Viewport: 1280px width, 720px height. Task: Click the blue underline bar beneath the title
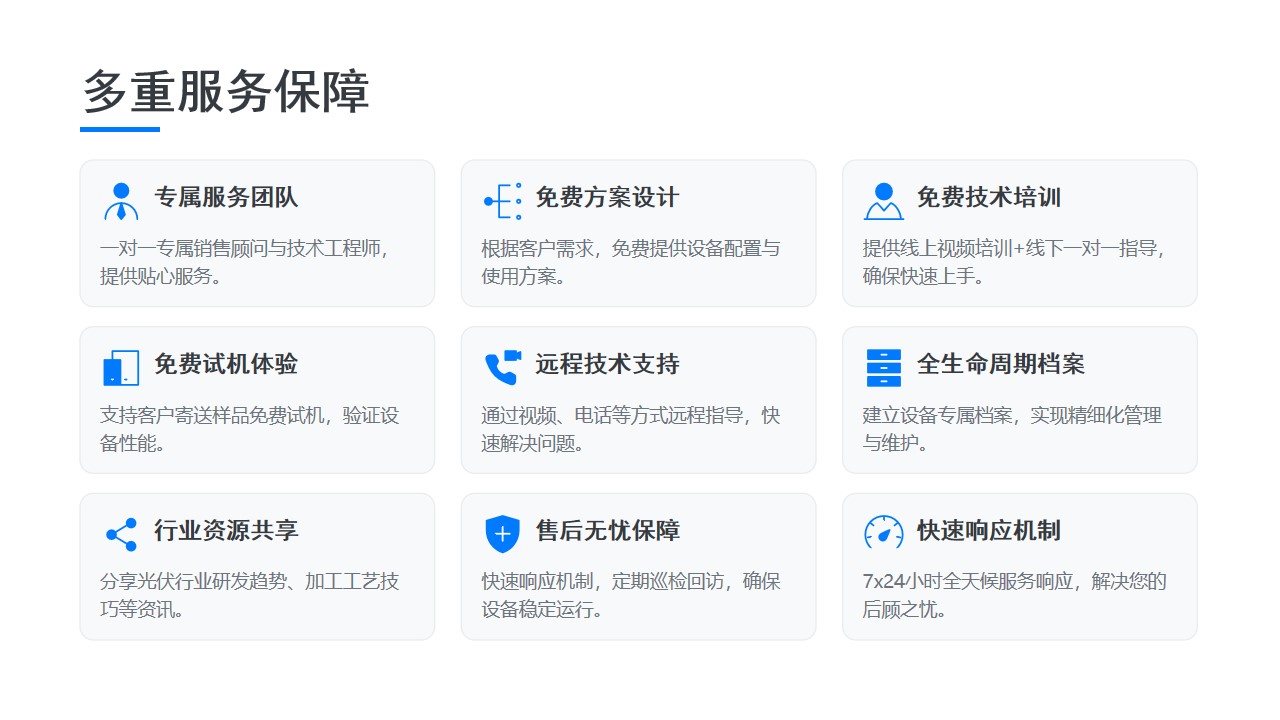pyautogui.click(x=120, y=129)
